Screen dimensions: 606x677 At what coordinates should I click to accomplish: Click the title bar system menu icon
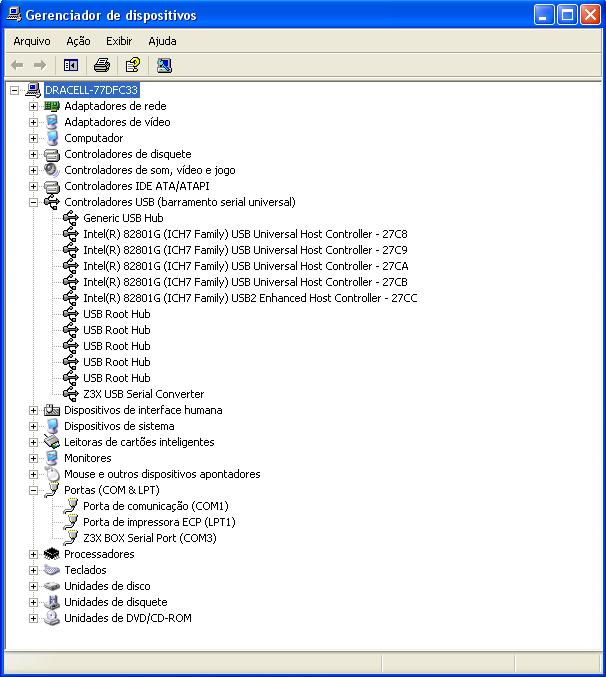coord(13,14)
